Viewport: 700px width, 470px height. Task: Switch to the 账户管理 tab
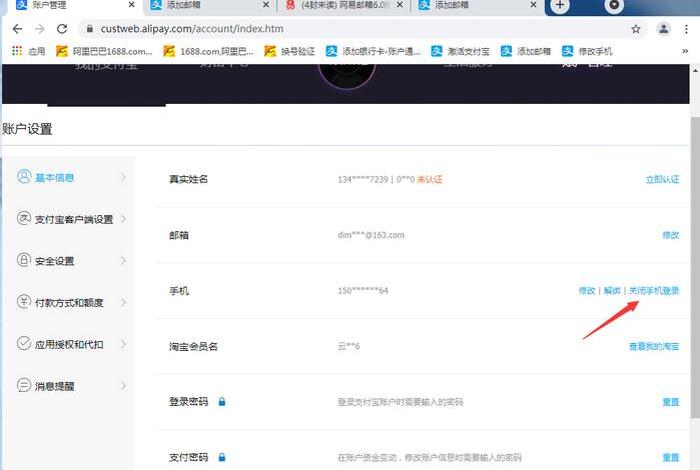click(71, 6)
